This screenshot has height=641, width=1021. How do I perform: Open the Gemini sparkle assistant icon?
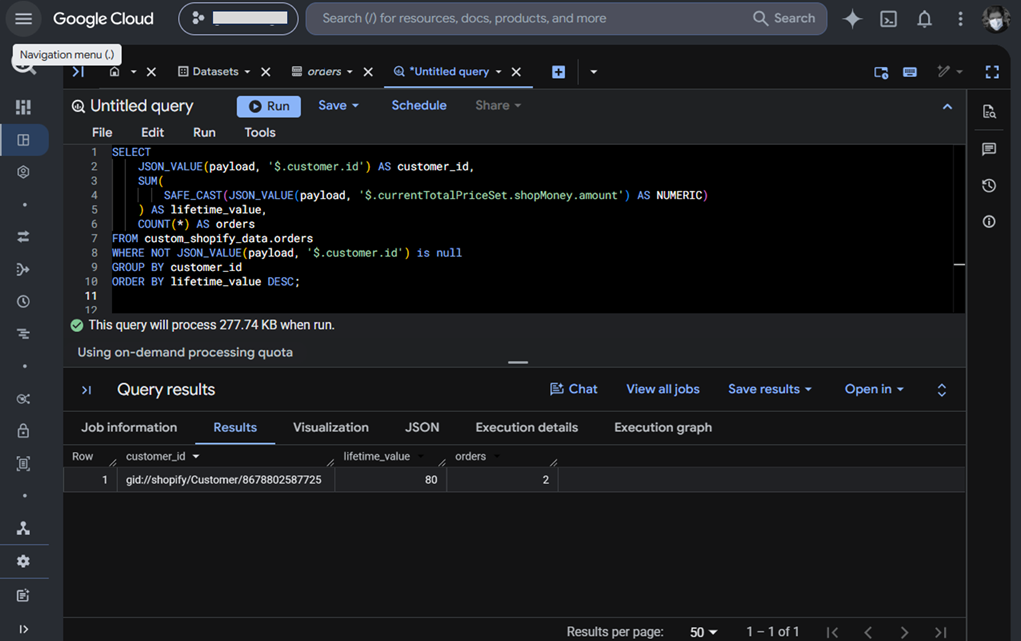(852, 18)
